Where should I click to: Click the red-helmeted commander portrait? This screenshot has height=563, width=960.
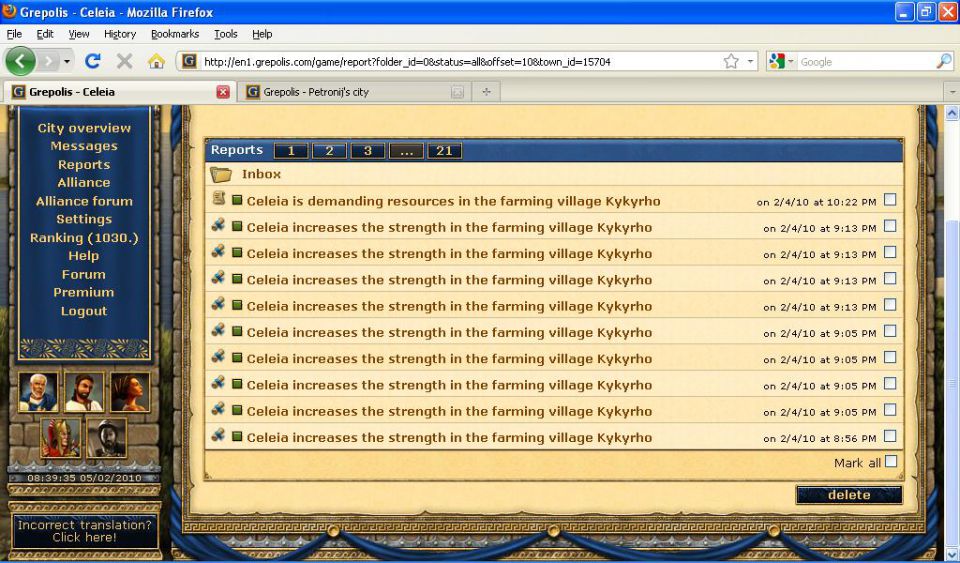click(x=61, y=438)
